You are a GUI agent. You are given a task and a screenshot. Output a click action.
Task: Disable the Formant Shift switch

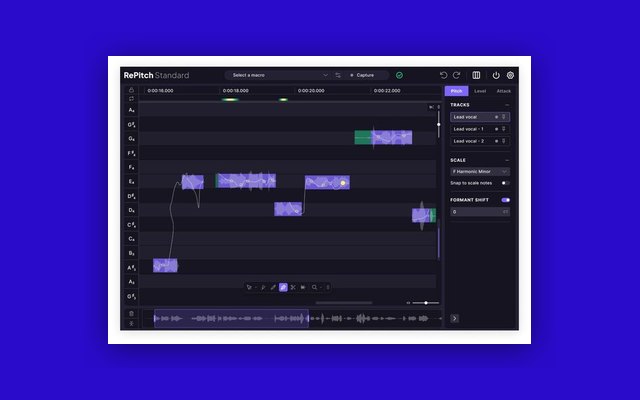505,200
